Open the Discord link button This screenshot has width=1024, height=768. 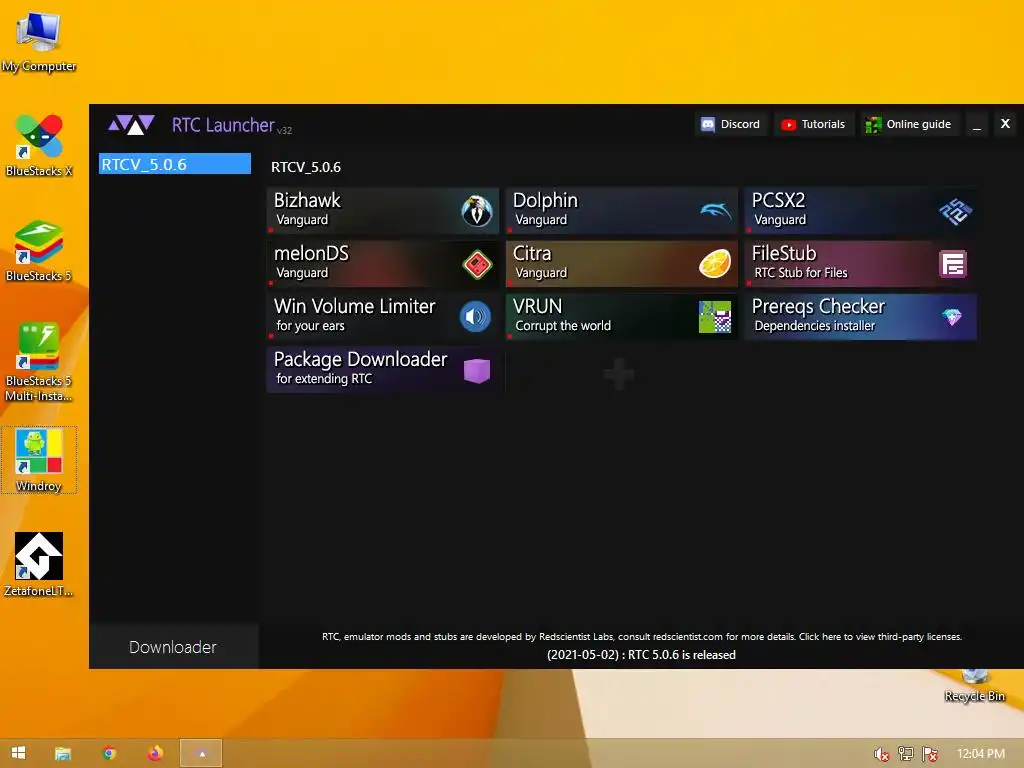[x=731, y=124]
